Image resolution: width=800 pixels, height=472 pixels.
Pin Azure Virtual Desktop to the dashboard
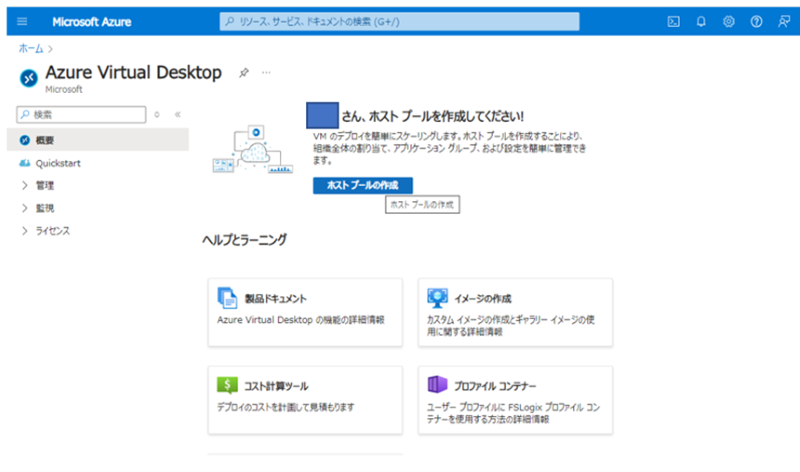coord(244,72)
